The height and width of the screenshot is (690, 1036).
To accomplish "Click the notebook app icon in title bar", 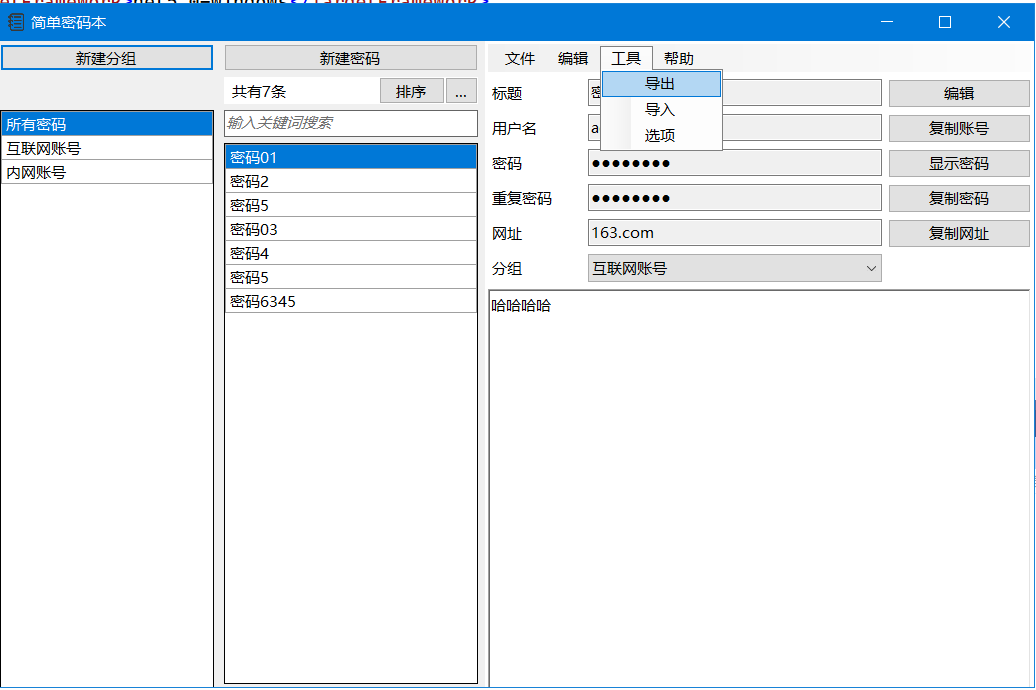I will 16,22.
